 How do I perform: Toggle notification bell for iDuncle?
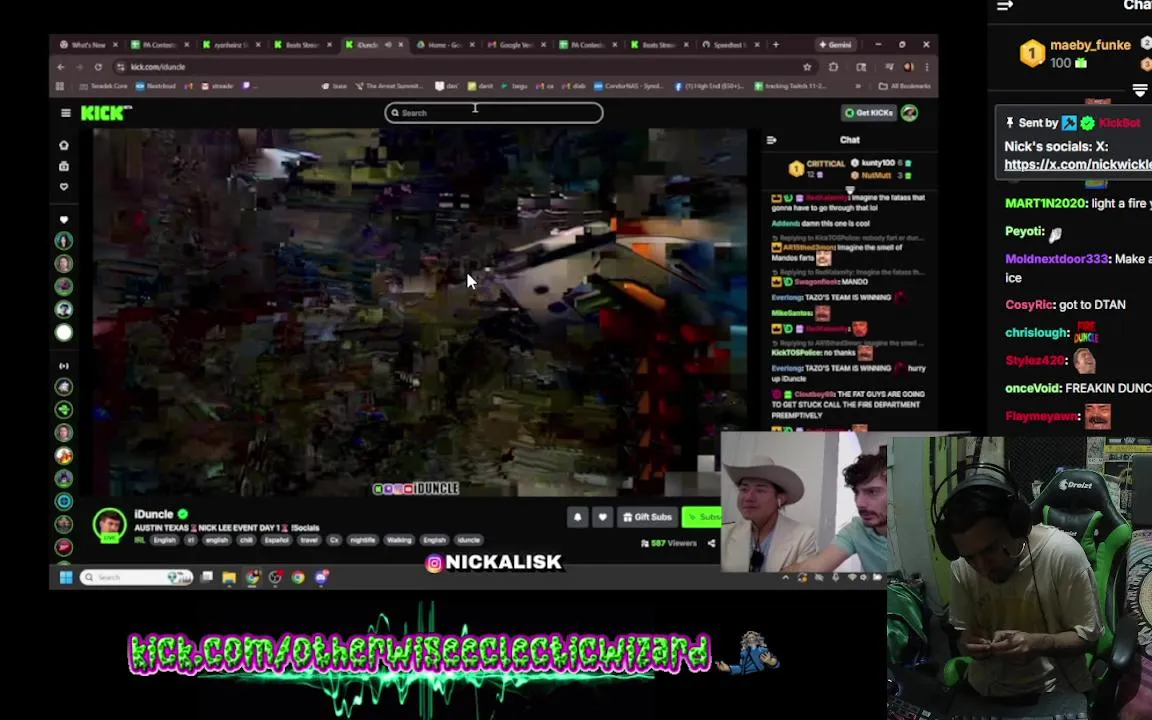coord(577,517)
